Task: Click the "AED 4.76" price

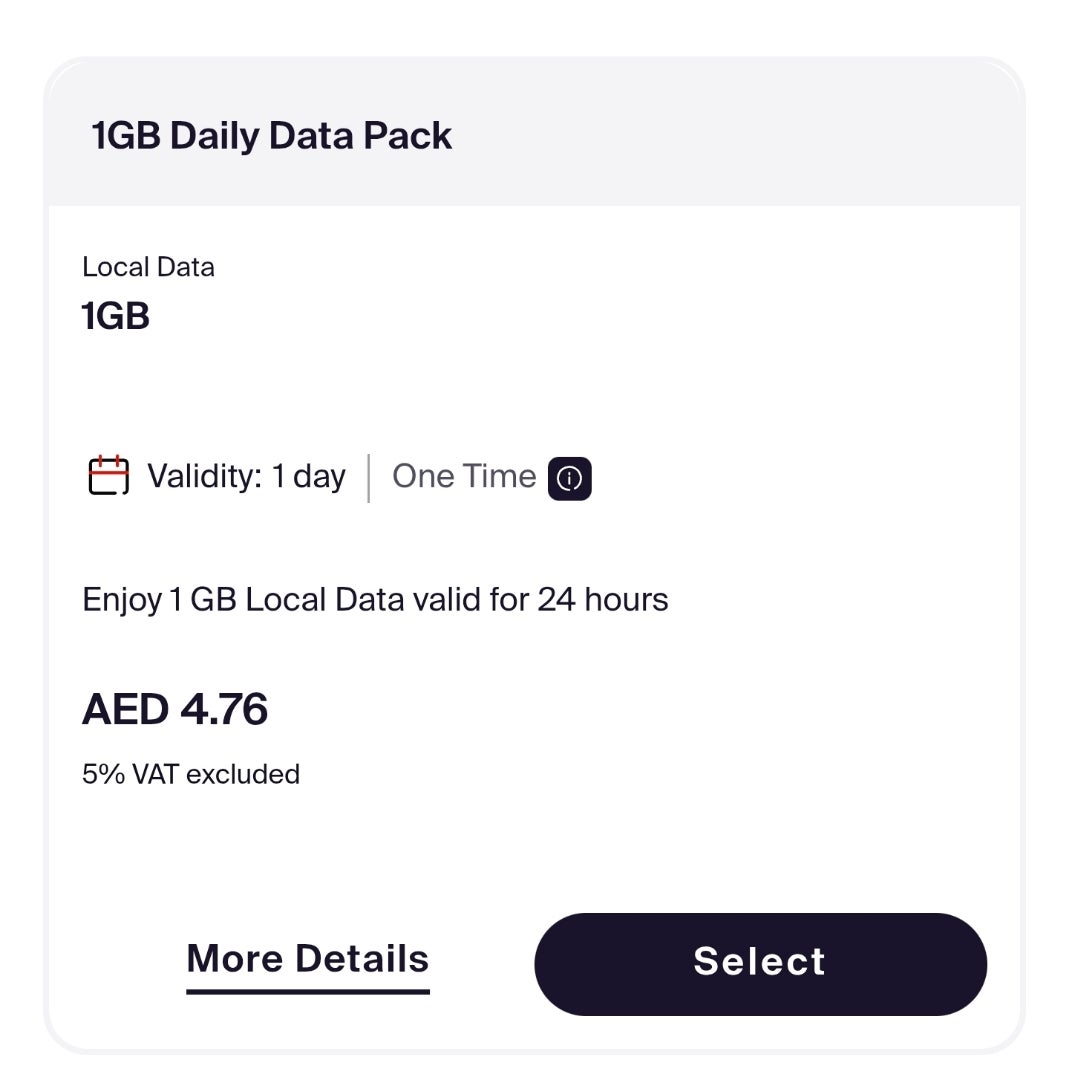Action: 174,709
